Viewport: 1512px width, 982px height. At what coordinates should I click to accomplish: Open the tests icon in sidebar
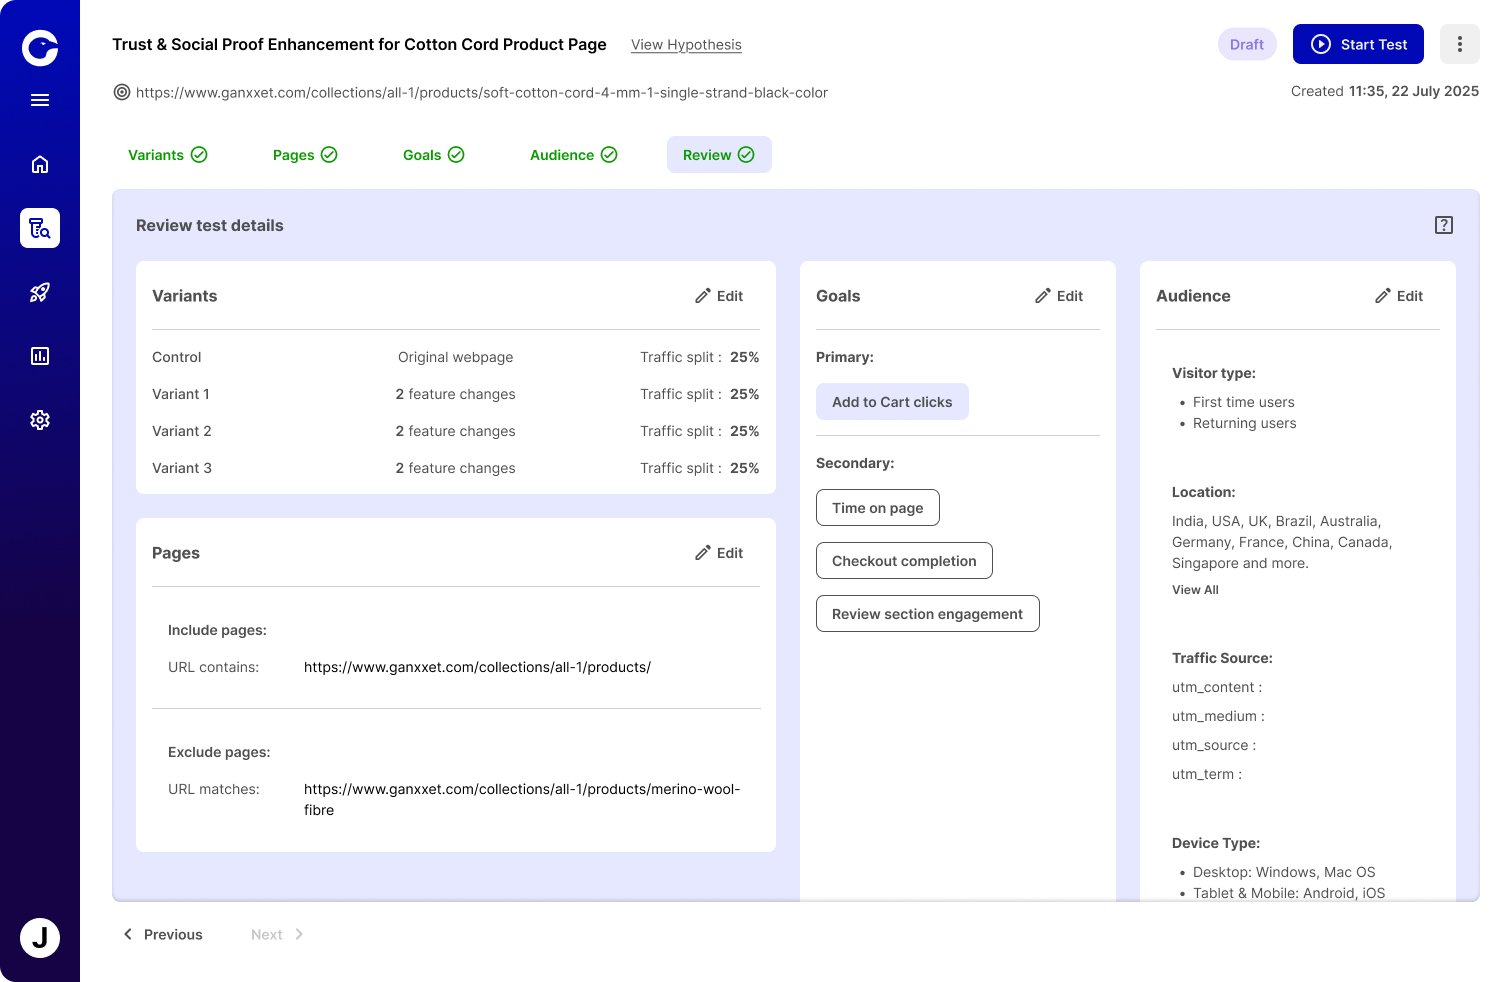click(x=40, y=228)
